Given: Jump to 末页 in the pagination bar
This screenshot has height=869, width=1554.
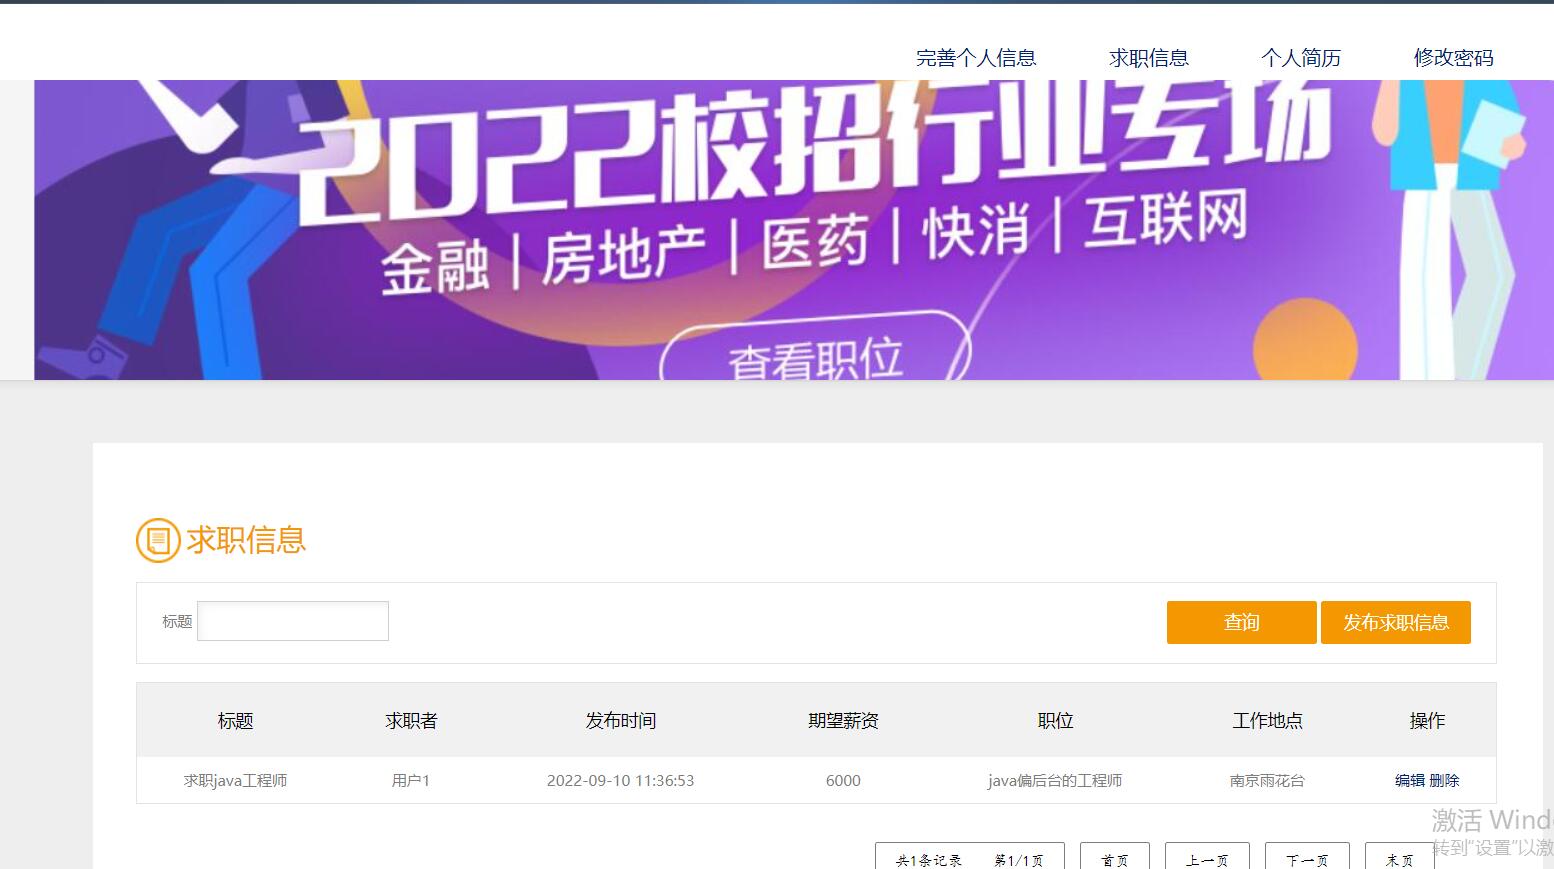Looking at the screenshot, I should click(x=1399, y=860).
